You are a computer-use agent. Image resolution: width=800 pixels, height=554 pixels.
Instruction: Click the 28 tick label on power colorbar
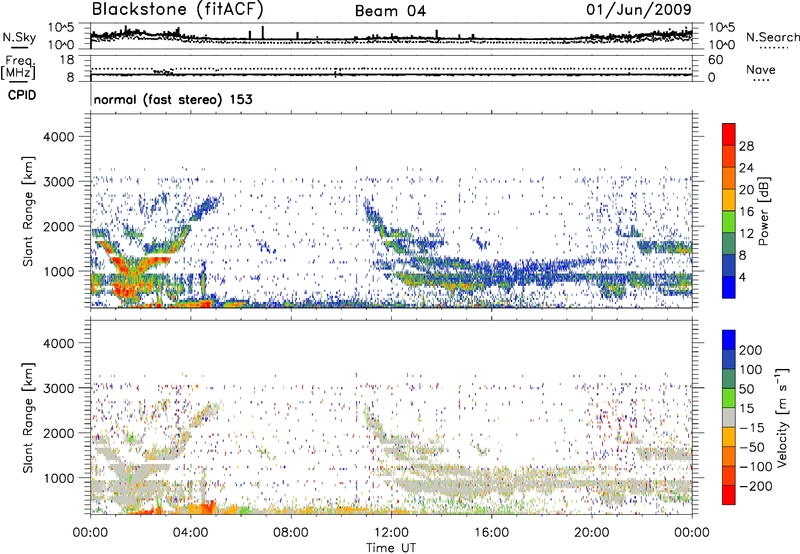coord(746,146)
